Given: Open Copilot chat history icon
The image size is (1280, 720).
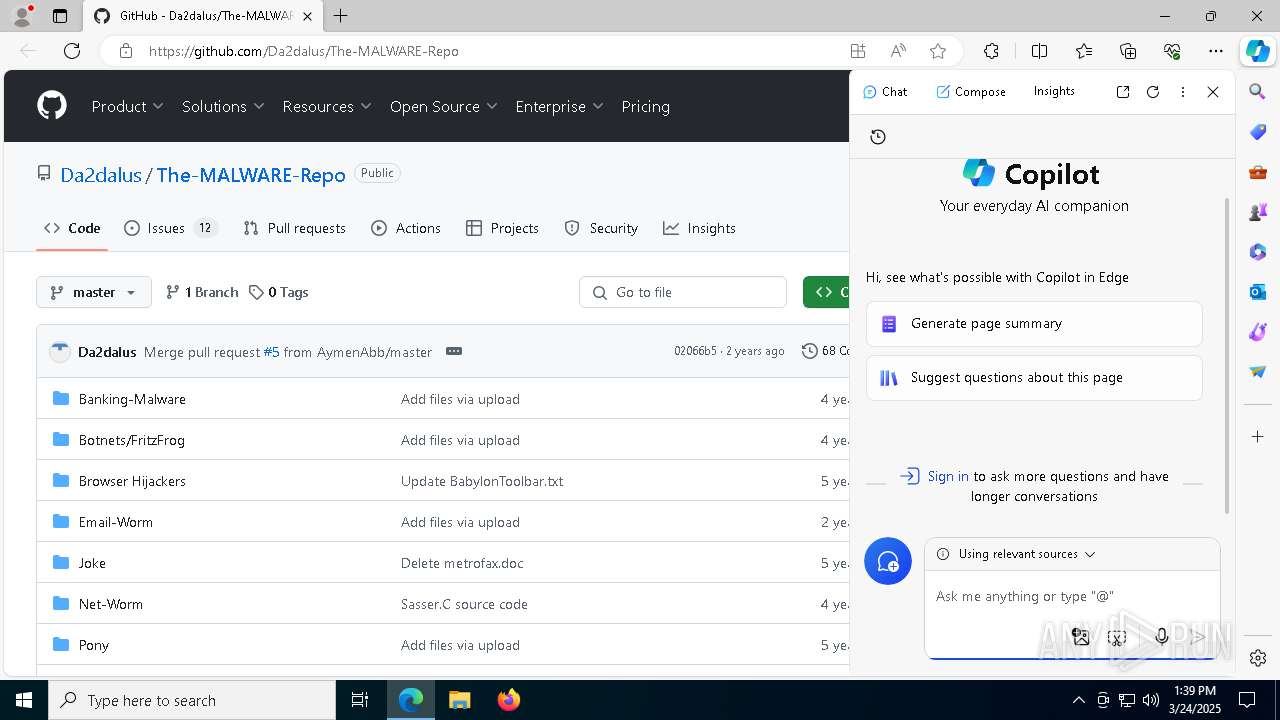Looking at the screenshot, I should pos(878,137).
